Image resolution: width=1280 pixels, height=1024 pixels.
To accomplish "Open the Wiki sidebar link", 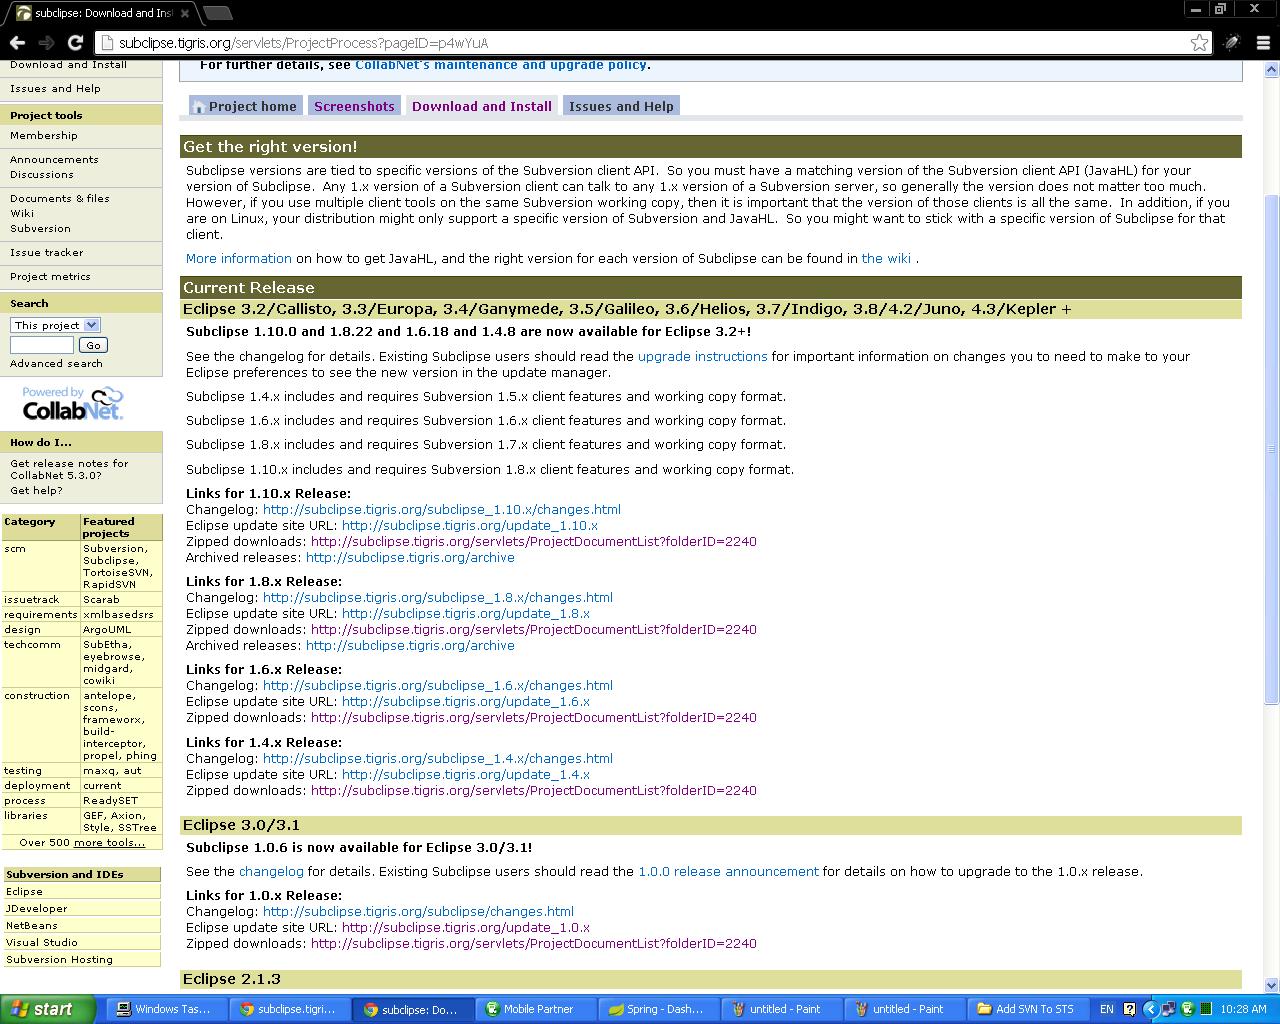I will 22,213.
